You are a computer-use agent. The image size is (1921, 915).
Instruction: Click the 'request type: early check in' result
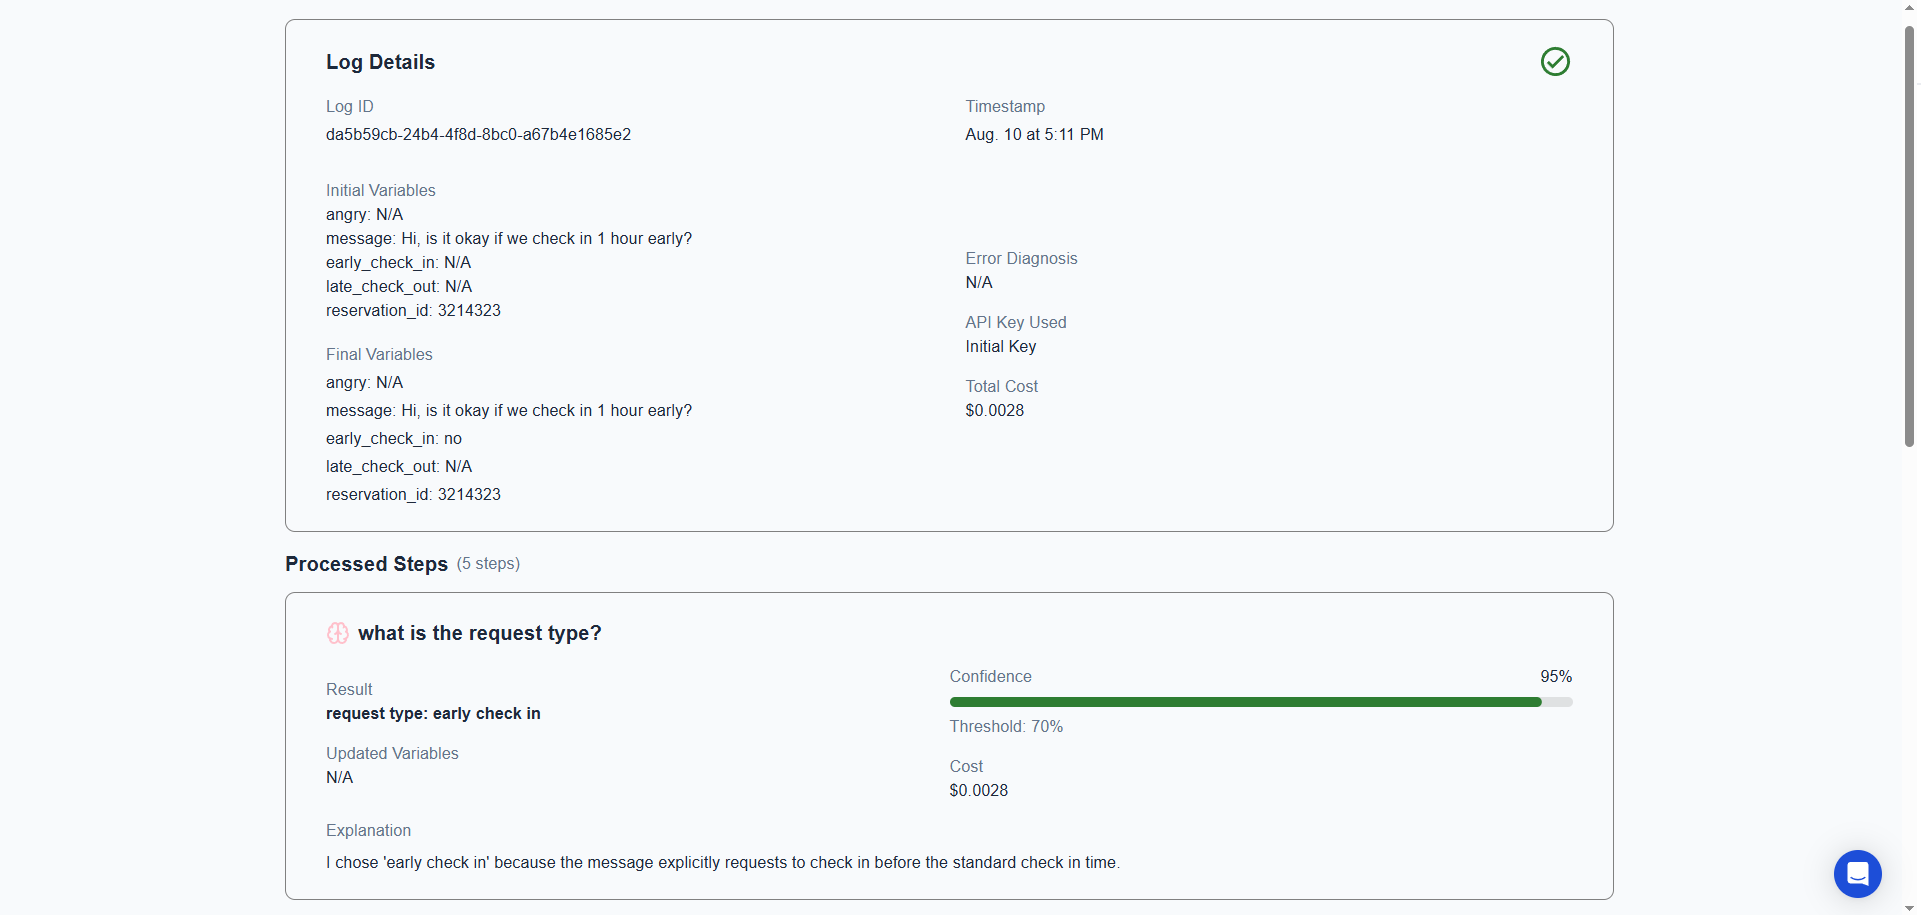click(433, 713)
